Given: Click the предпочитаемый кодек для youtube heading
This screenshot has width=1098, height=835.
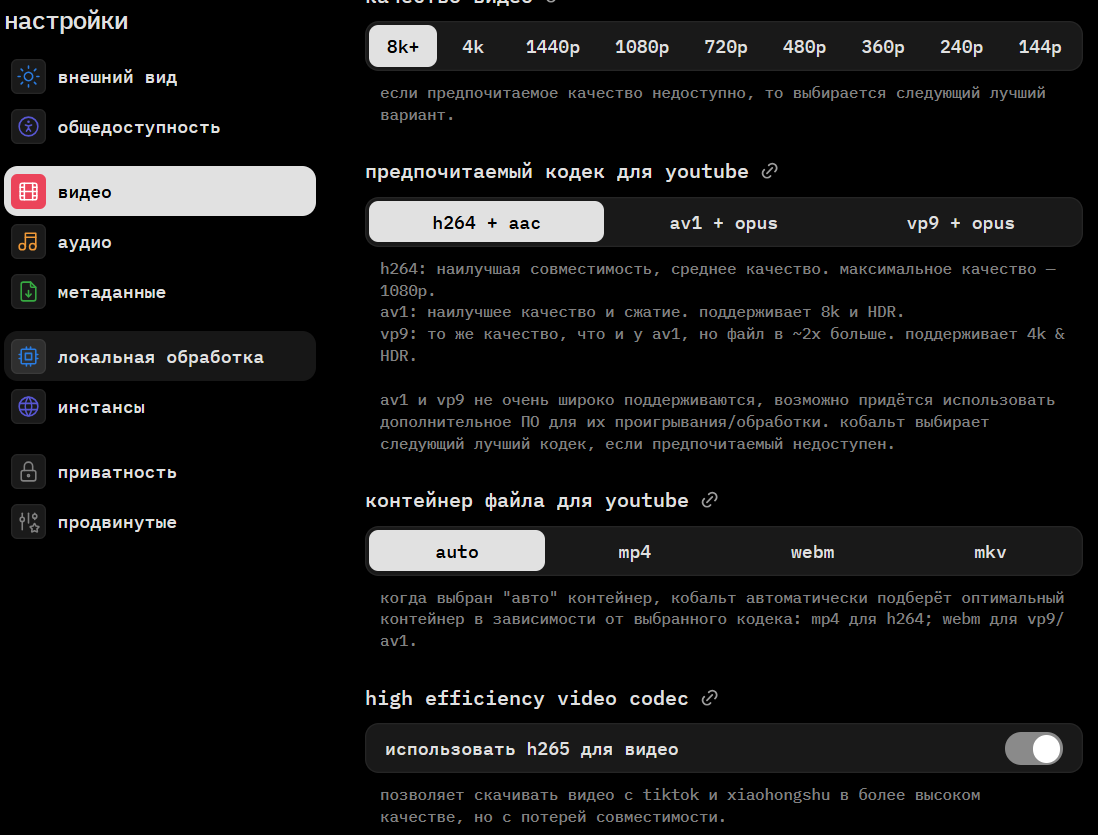Looking at the screenshot, I should tap(557, 172).
